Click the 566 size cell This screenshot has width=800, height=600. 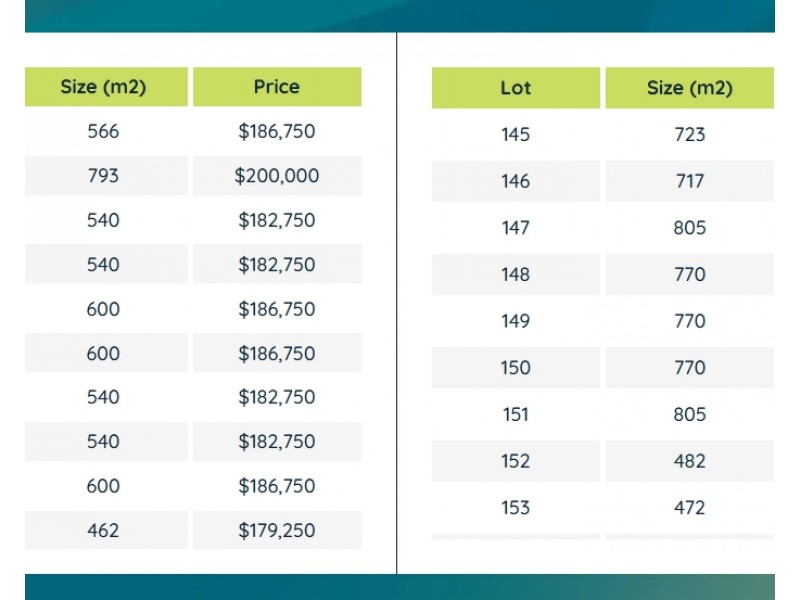point(103,131)
